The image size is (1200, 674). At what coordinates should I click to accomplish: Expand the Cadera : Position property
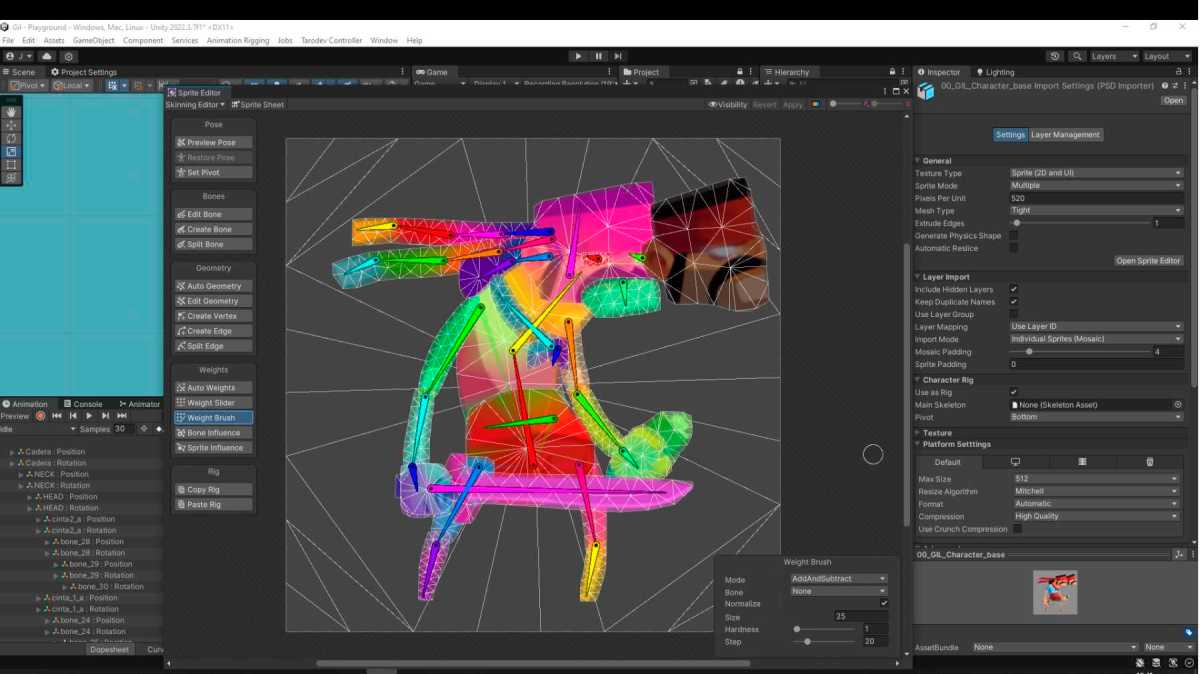(x=12, y=452)
